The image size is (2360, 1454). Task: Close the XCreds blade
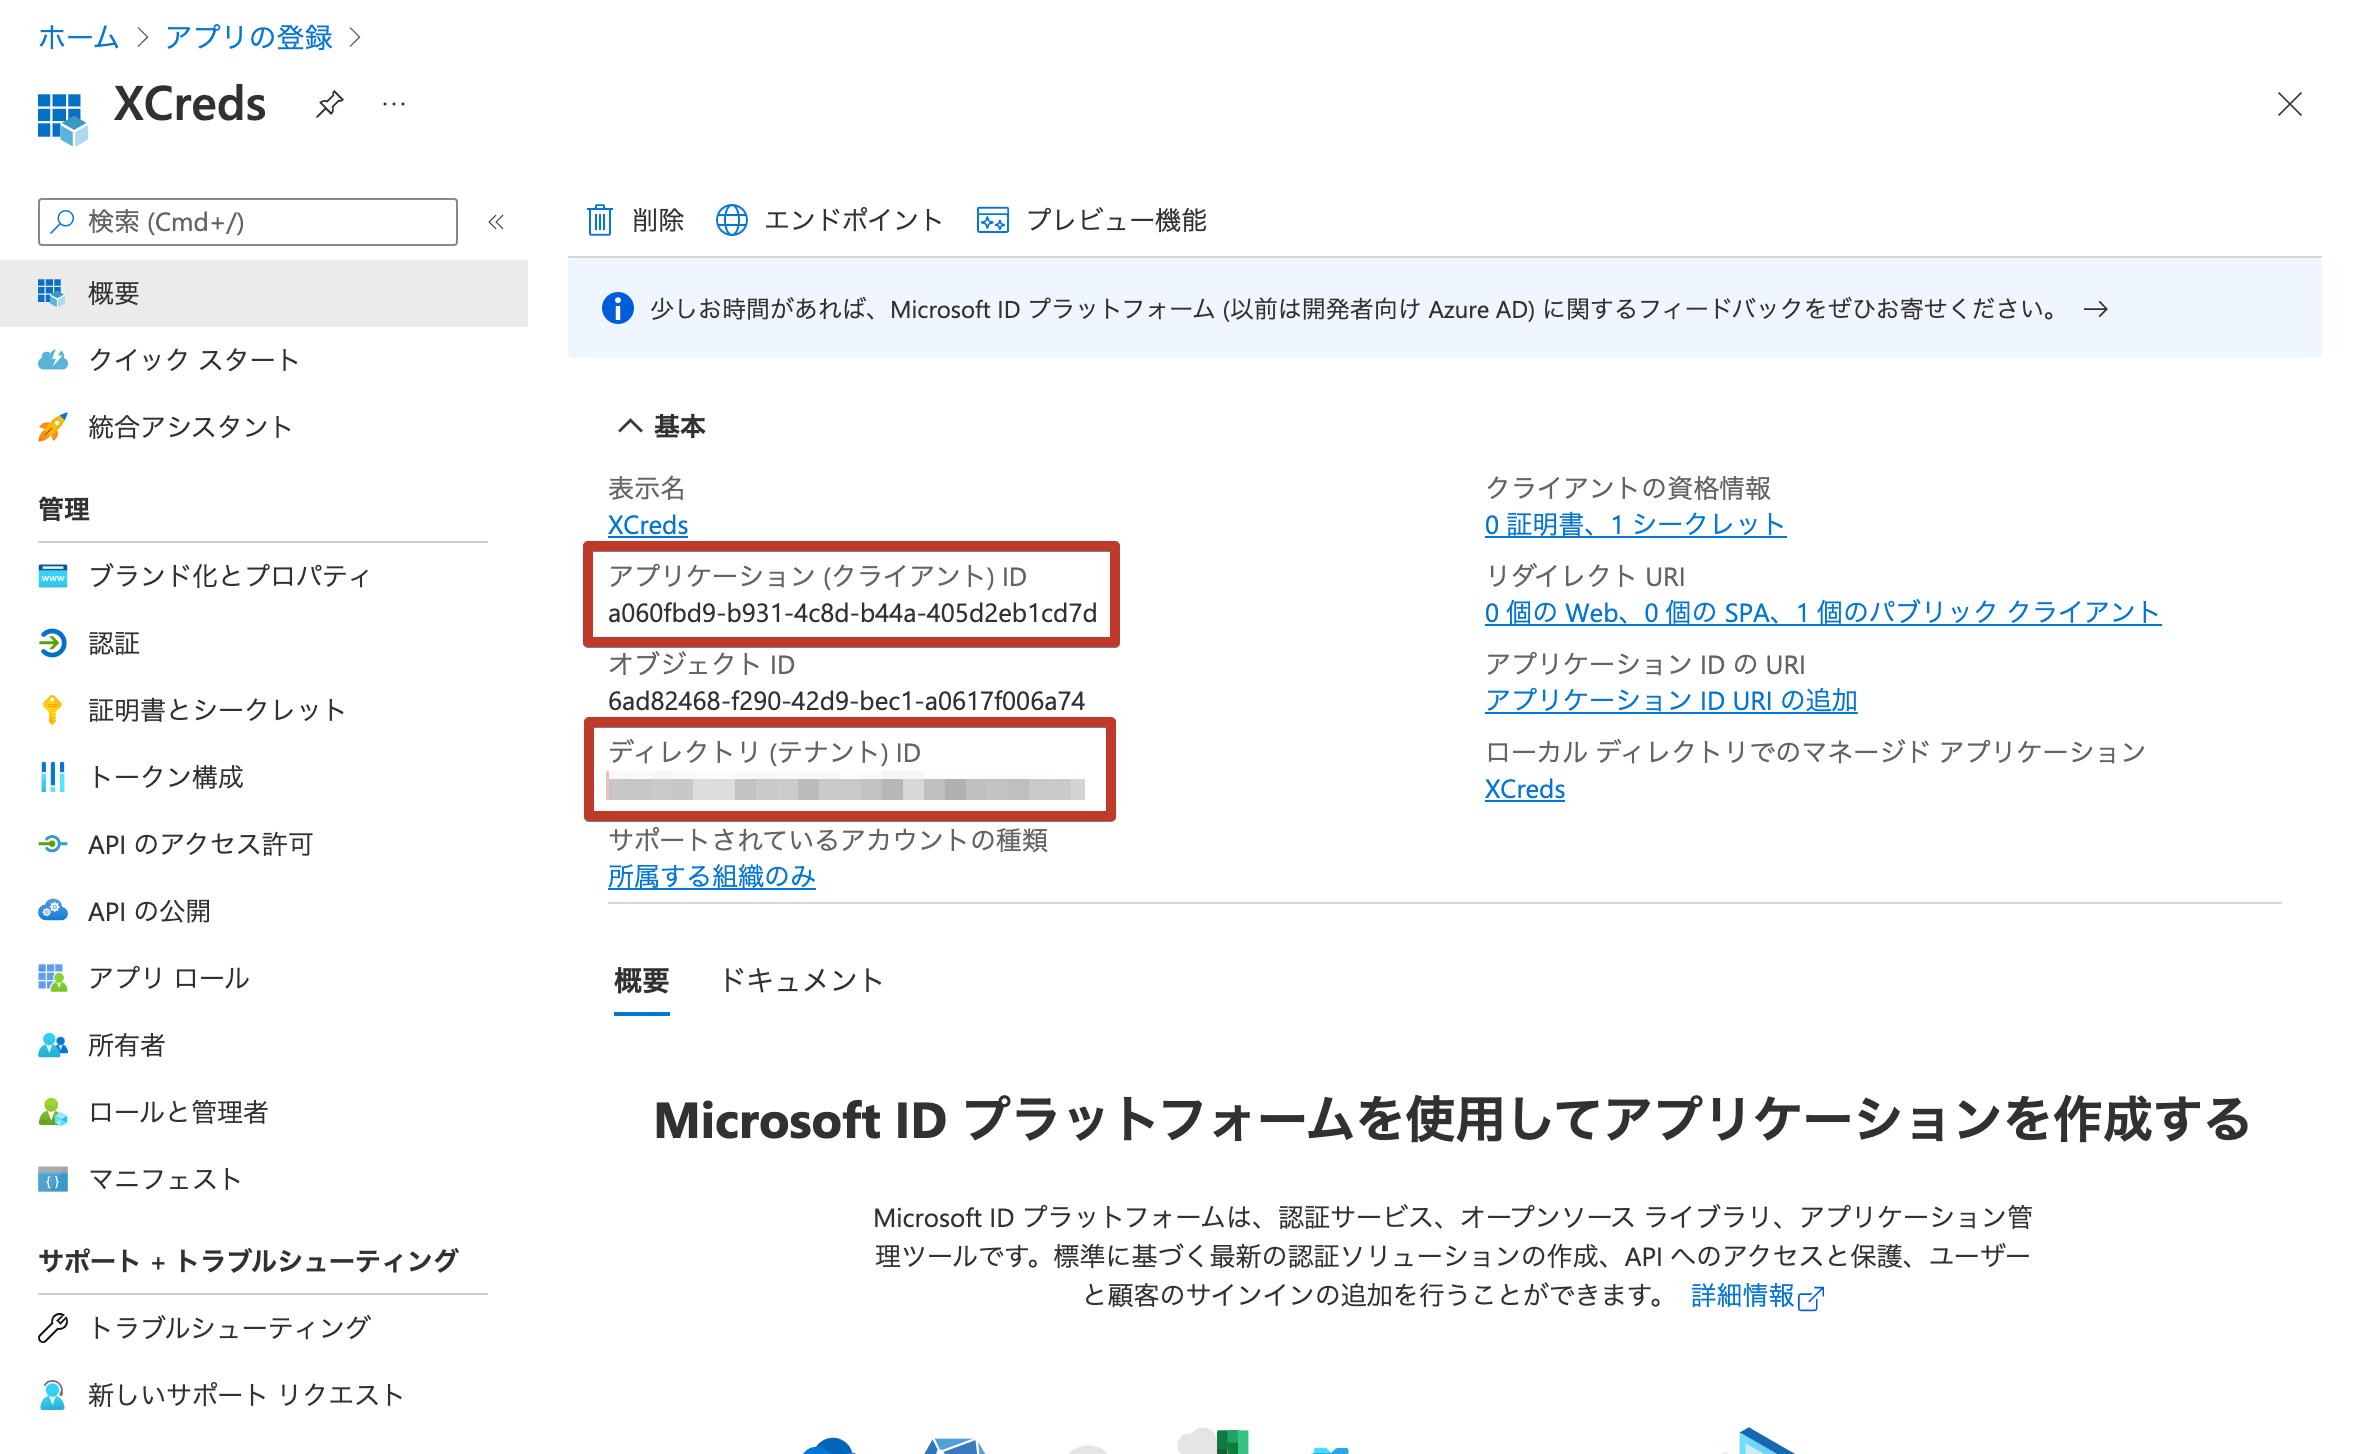[2289, 104]
